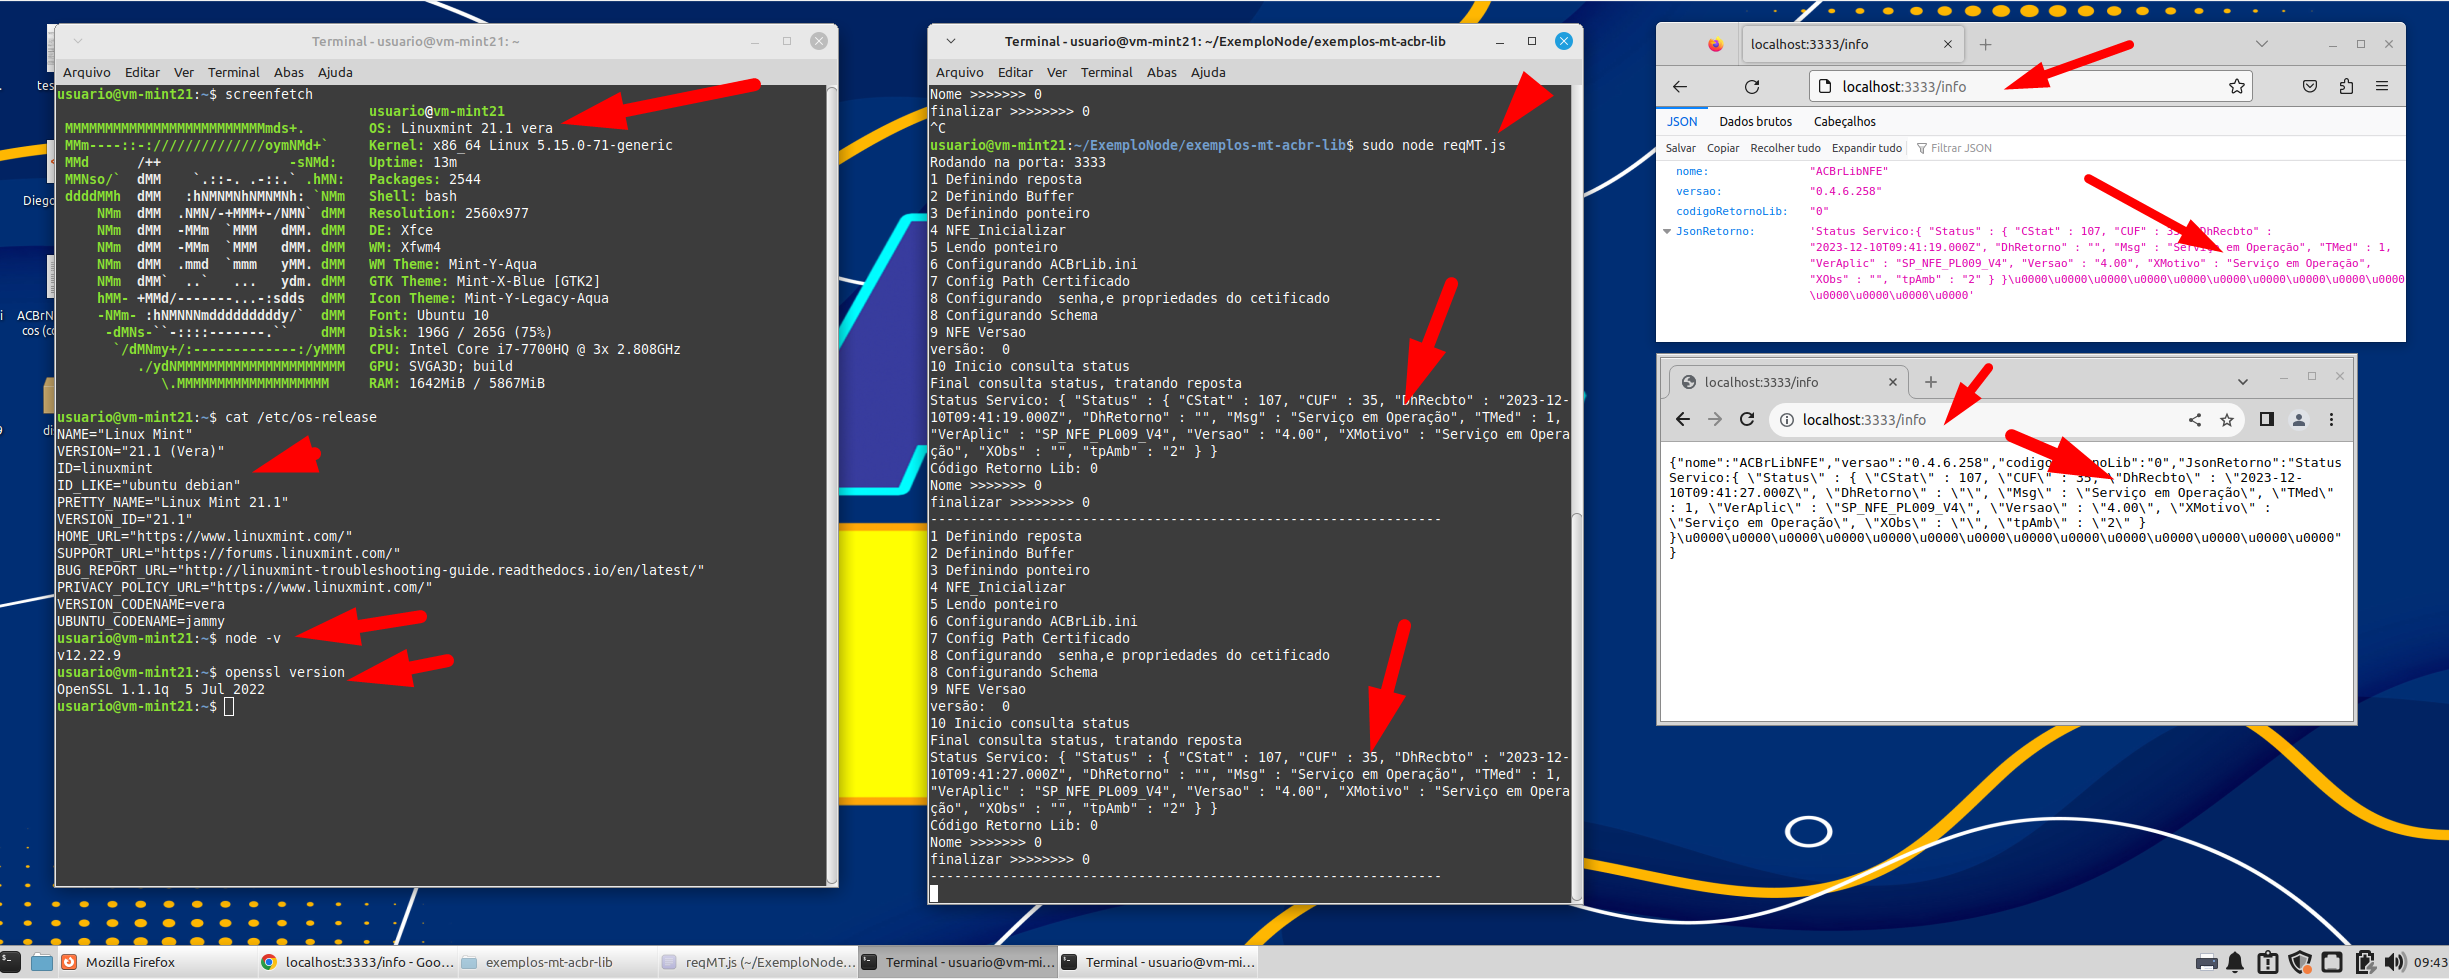Click middle terminal vertical scrollbar
The height and width of the screenshot is (979, 2449).
1576,494
